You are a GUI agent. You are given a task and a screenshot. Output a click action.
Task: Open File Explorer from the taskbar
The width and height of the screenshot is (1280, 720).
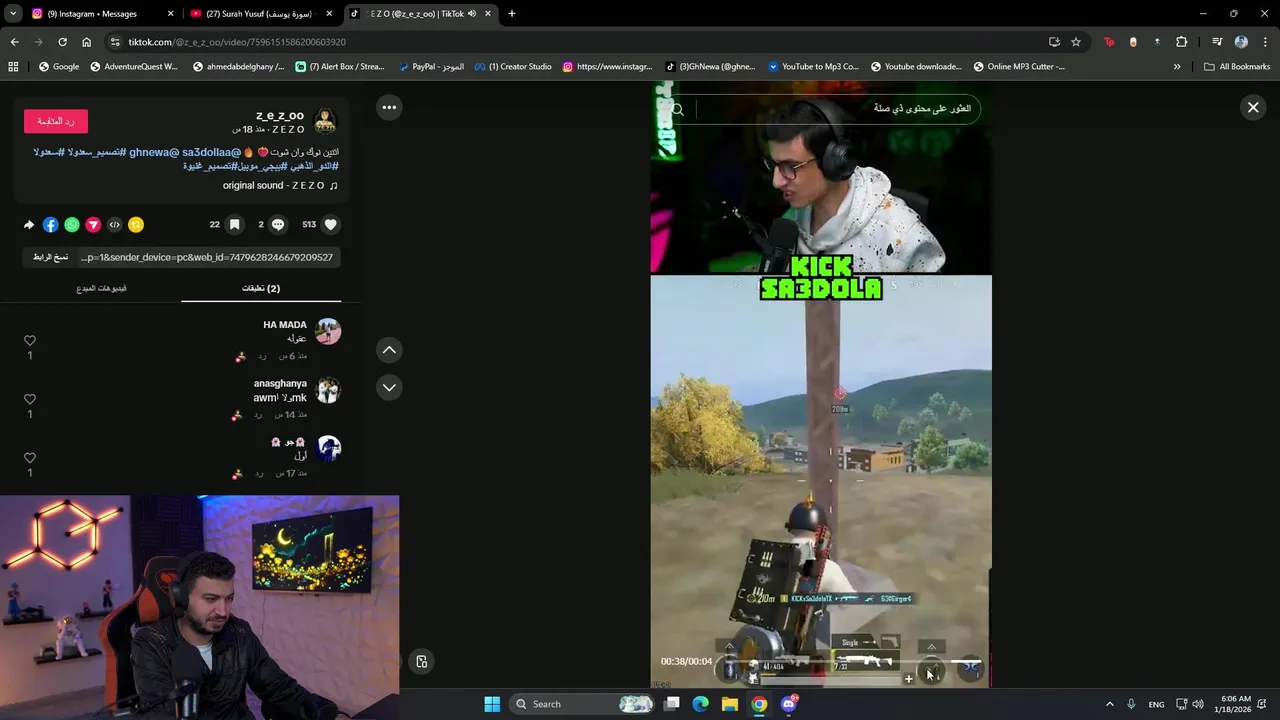(730, 704)
